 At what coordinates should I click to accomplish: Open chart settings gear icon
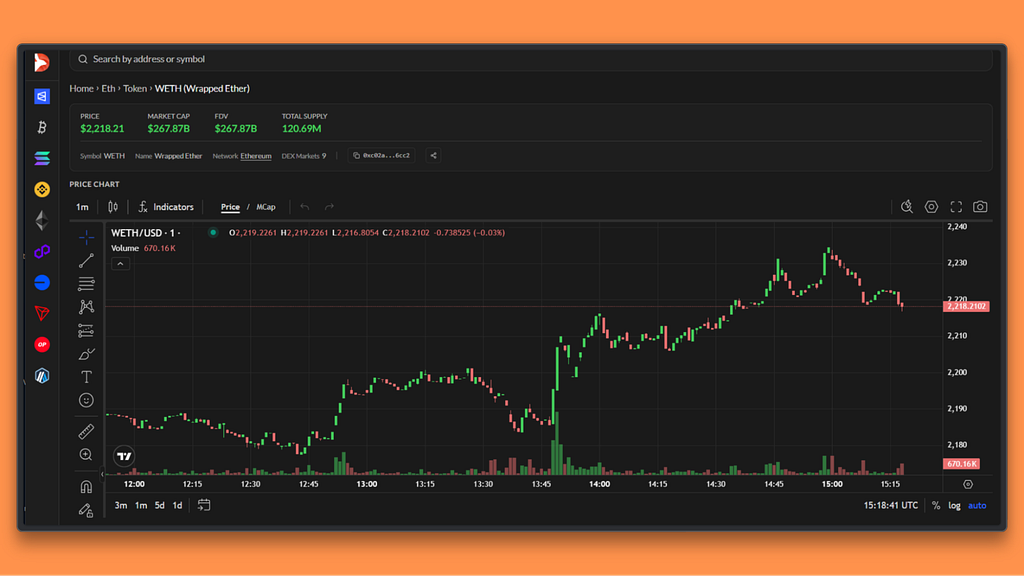(x=931, y=207)
